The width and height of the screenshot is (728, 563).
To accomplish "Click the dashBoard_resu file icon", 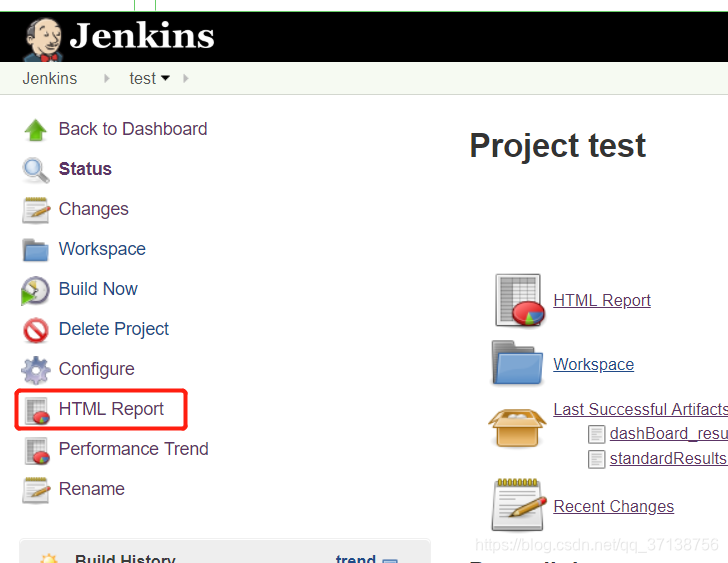I will (597, 434).
